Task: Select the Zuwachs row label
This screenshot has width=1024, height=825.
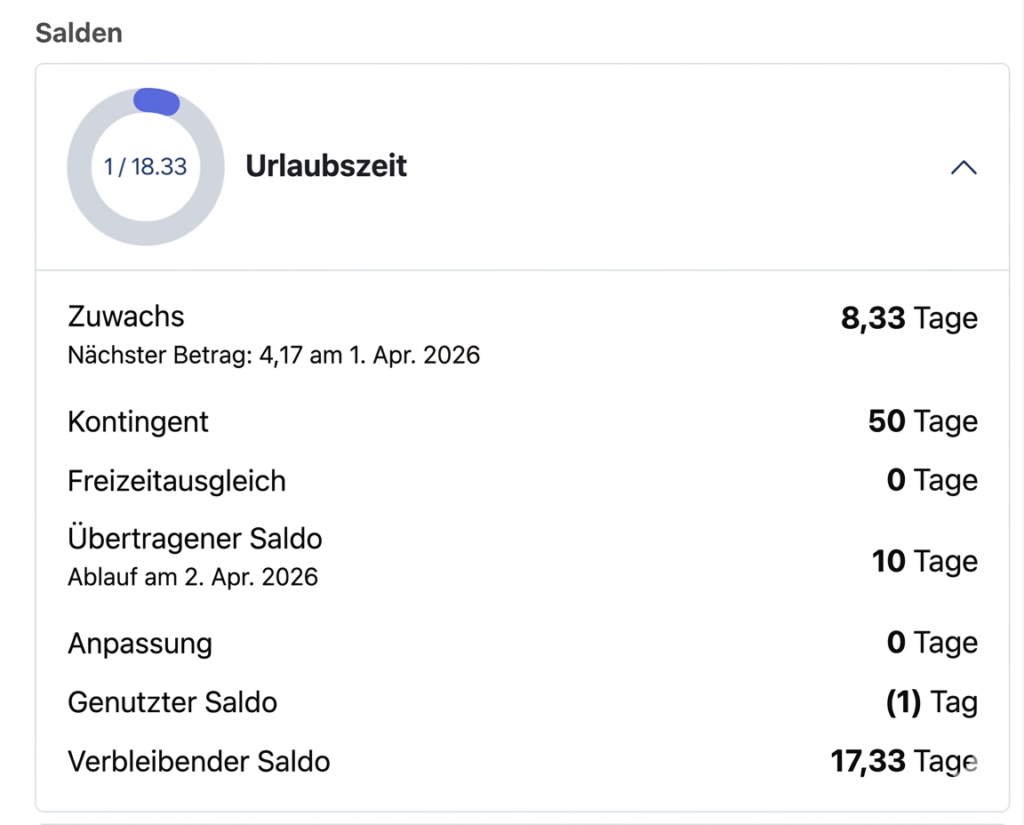Action: click(126, 317)
